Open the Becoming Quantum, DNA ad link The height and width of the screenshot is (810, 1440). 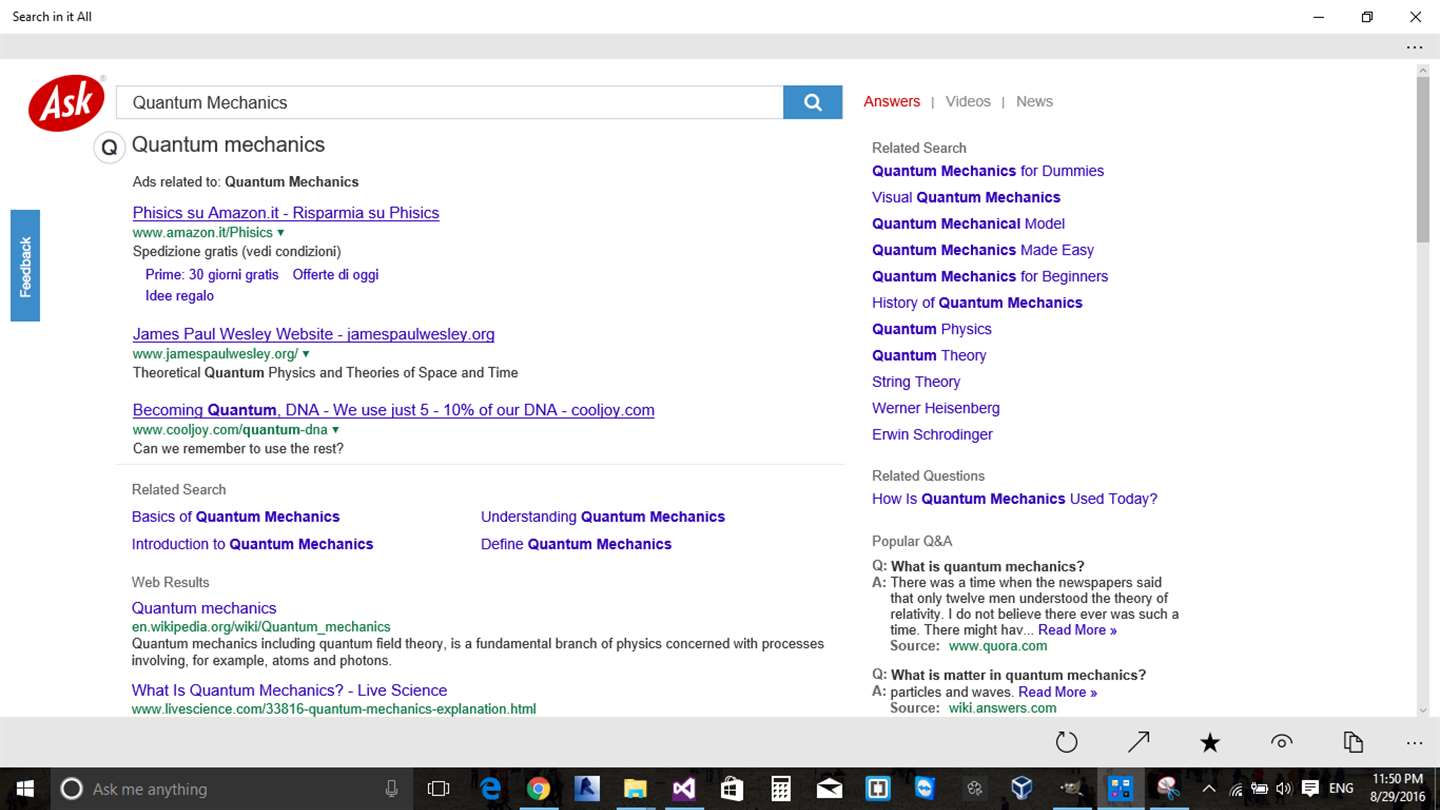click(x=394, y=410)
